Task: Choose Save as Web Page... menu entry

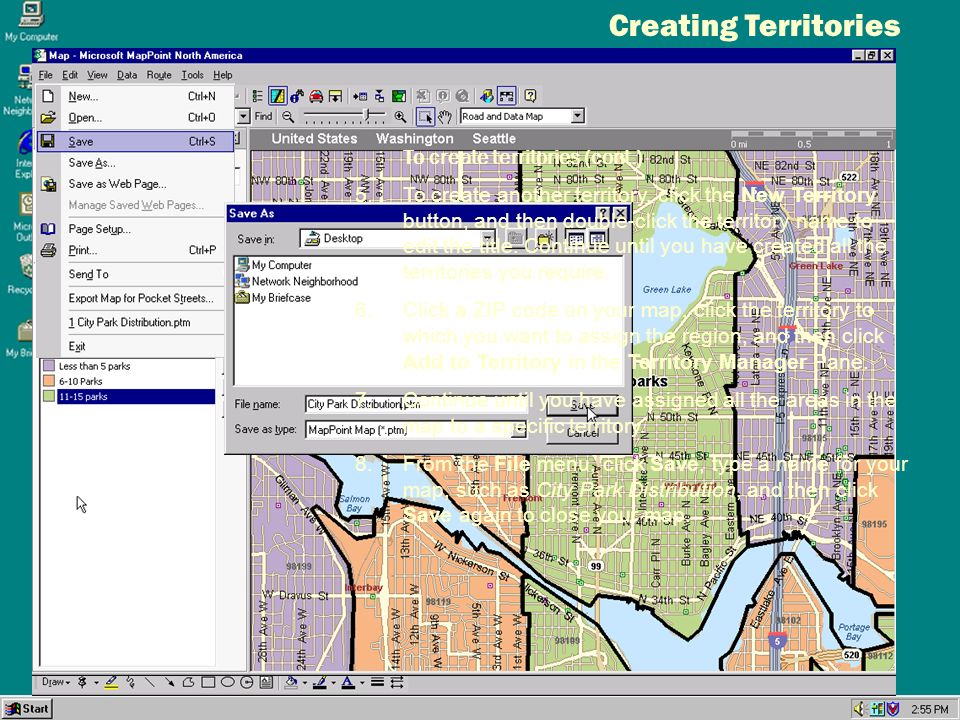Action: [x=135, y=184]
